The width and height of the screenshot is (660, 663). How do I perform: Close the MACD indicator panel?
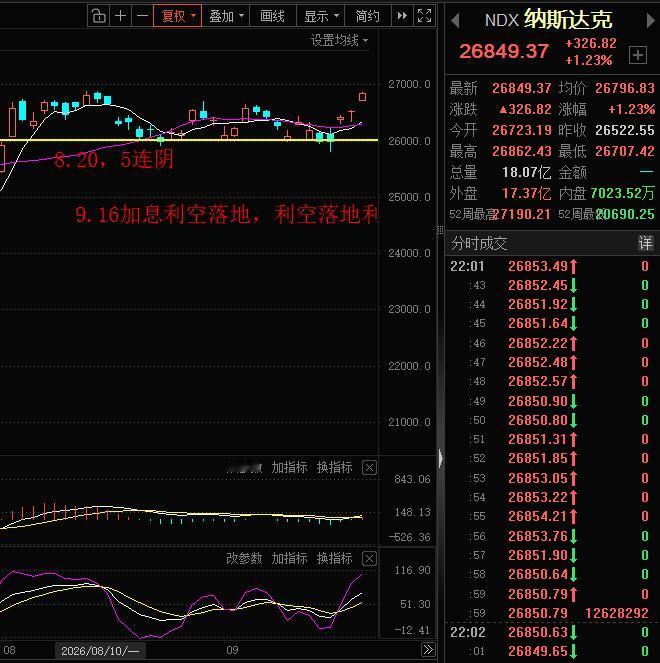(x=369, y=468)
